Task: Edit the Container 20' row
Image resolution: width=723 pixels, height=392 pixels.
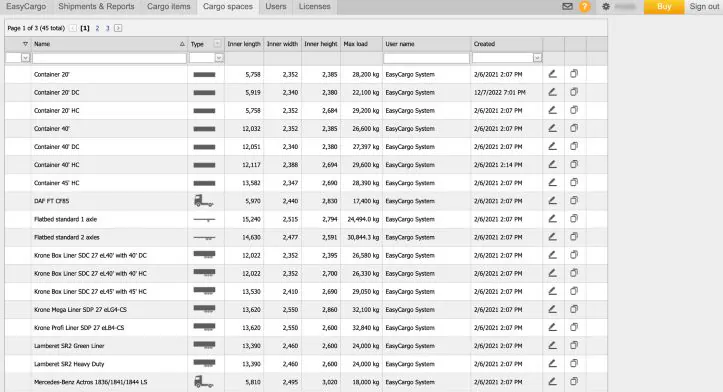Action: (x=552, y=74)
